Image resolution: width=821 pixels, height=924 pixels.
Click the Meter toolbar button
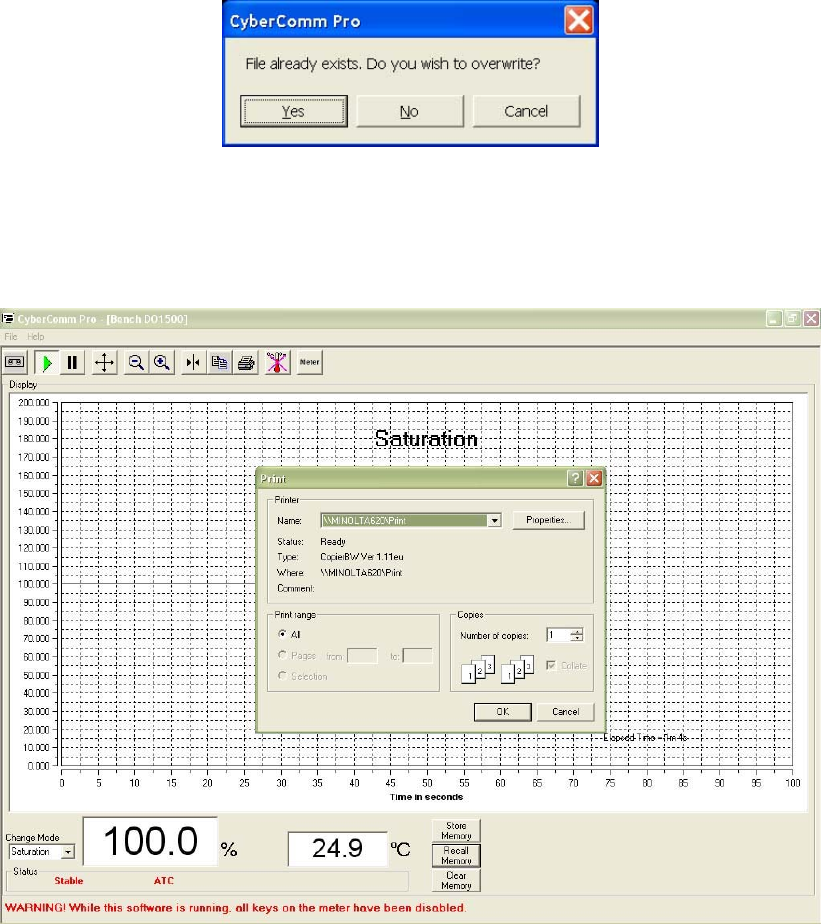309,362
